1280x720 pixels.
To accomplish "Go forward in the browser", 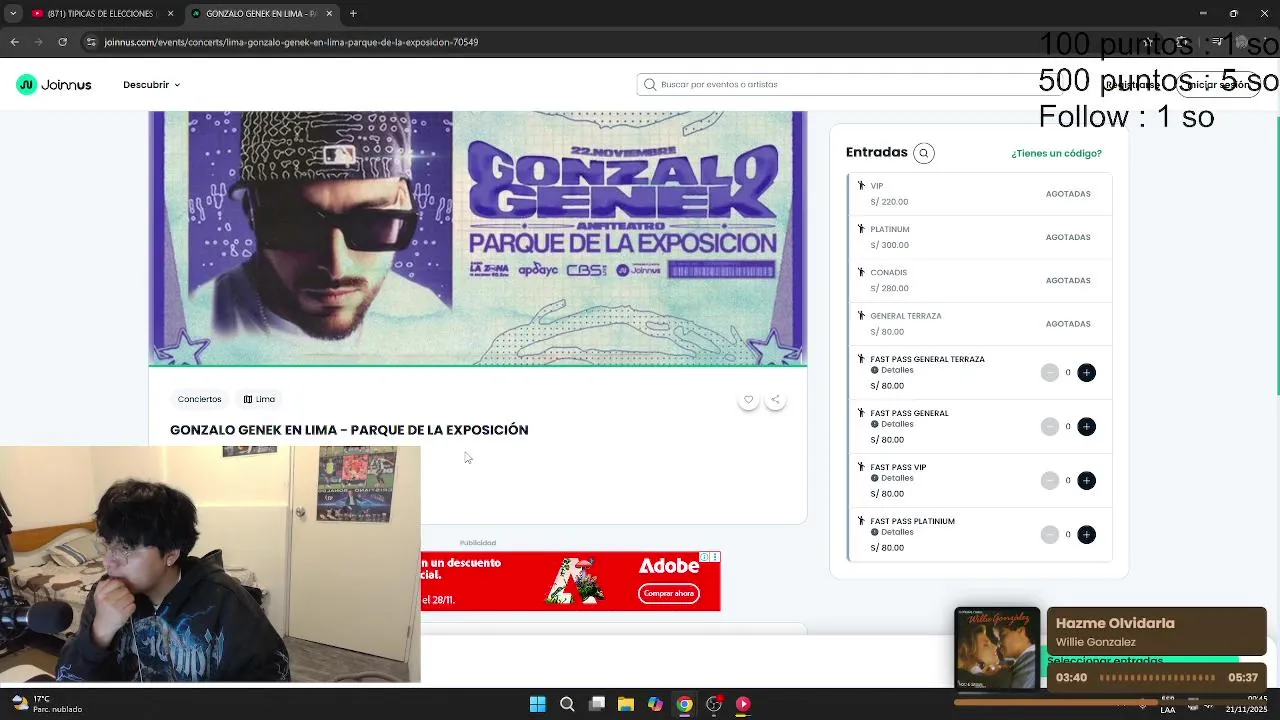I will [x=38, y=42].
